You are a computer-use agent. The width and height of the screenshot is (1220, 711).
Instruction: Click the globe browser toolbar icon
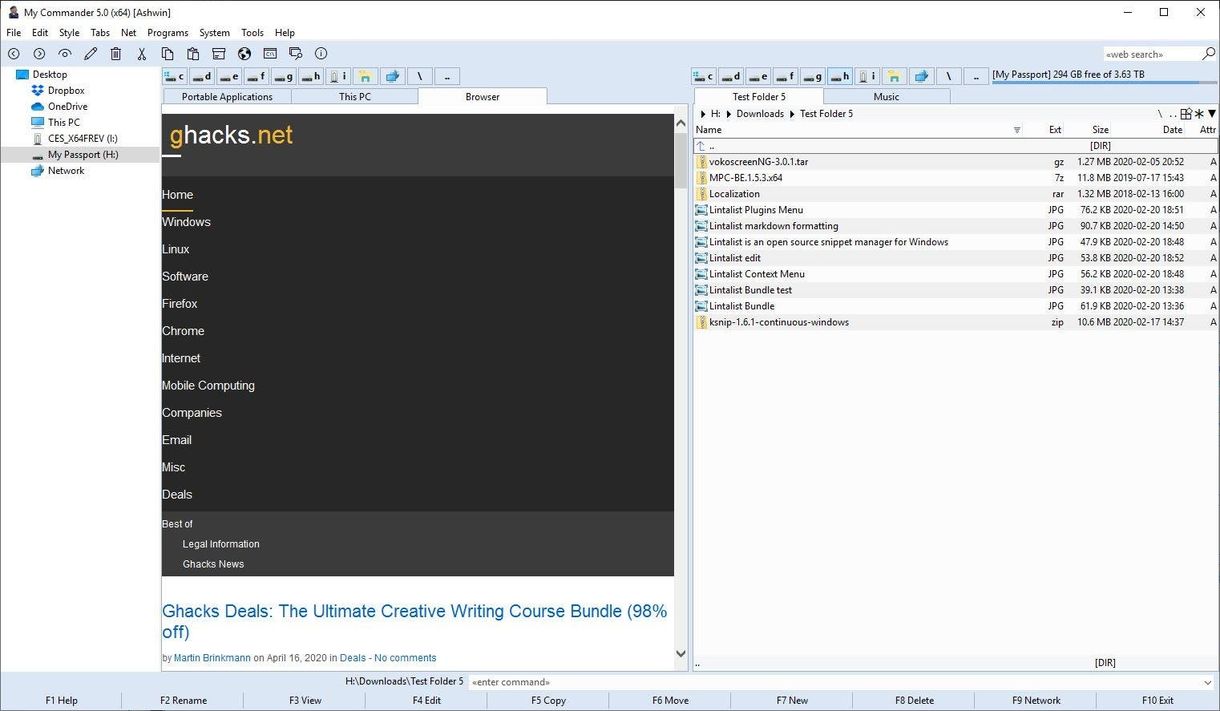click(244, 54)
